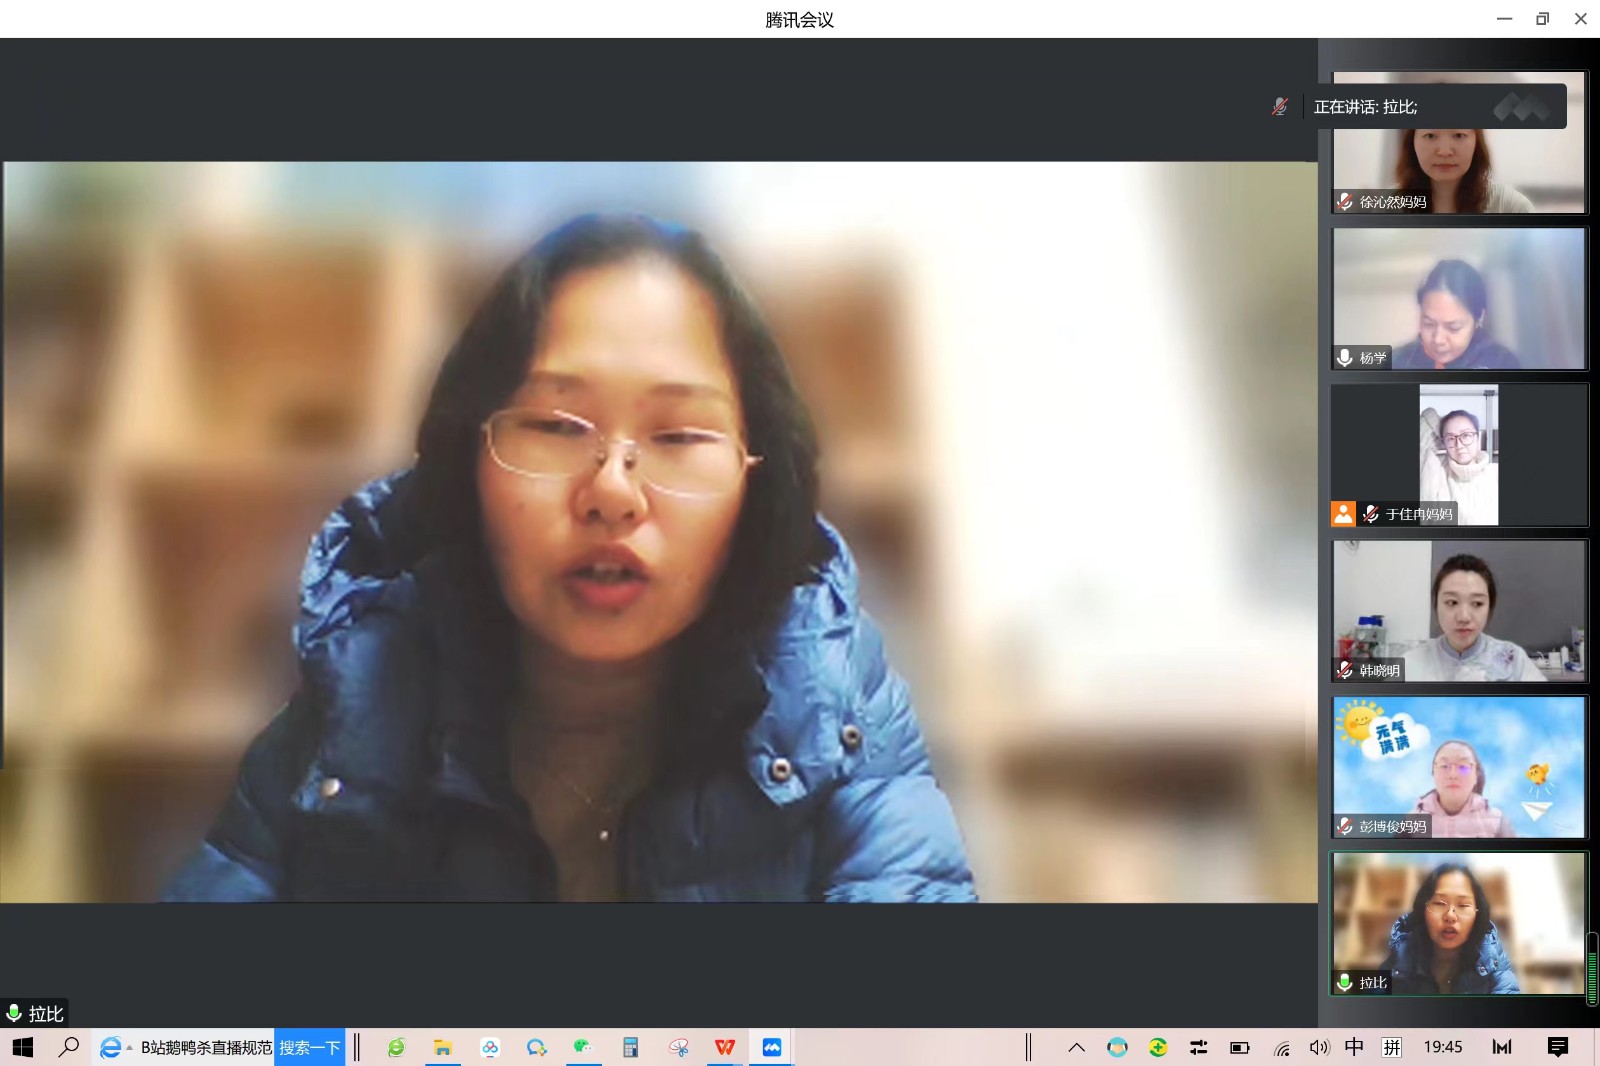Click 360 security tray icon

click(1158, 1047)
